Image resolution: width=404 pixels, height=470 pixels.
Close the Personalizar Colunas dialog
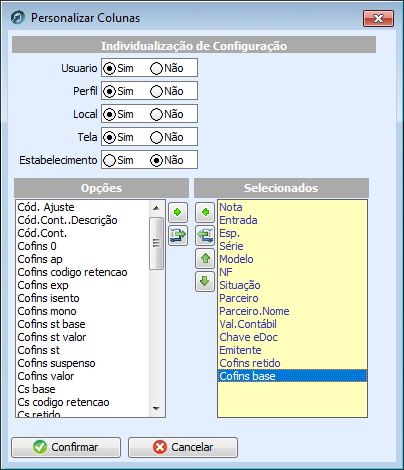378,18
